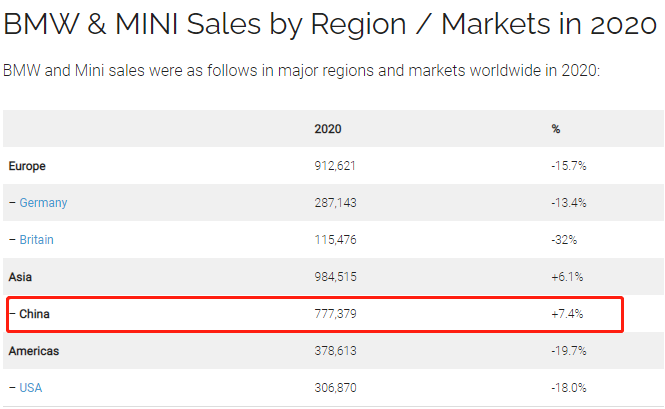Click the Americas row label
The height and width of the screenshot is (409, 665).
[x=32, y=351]
